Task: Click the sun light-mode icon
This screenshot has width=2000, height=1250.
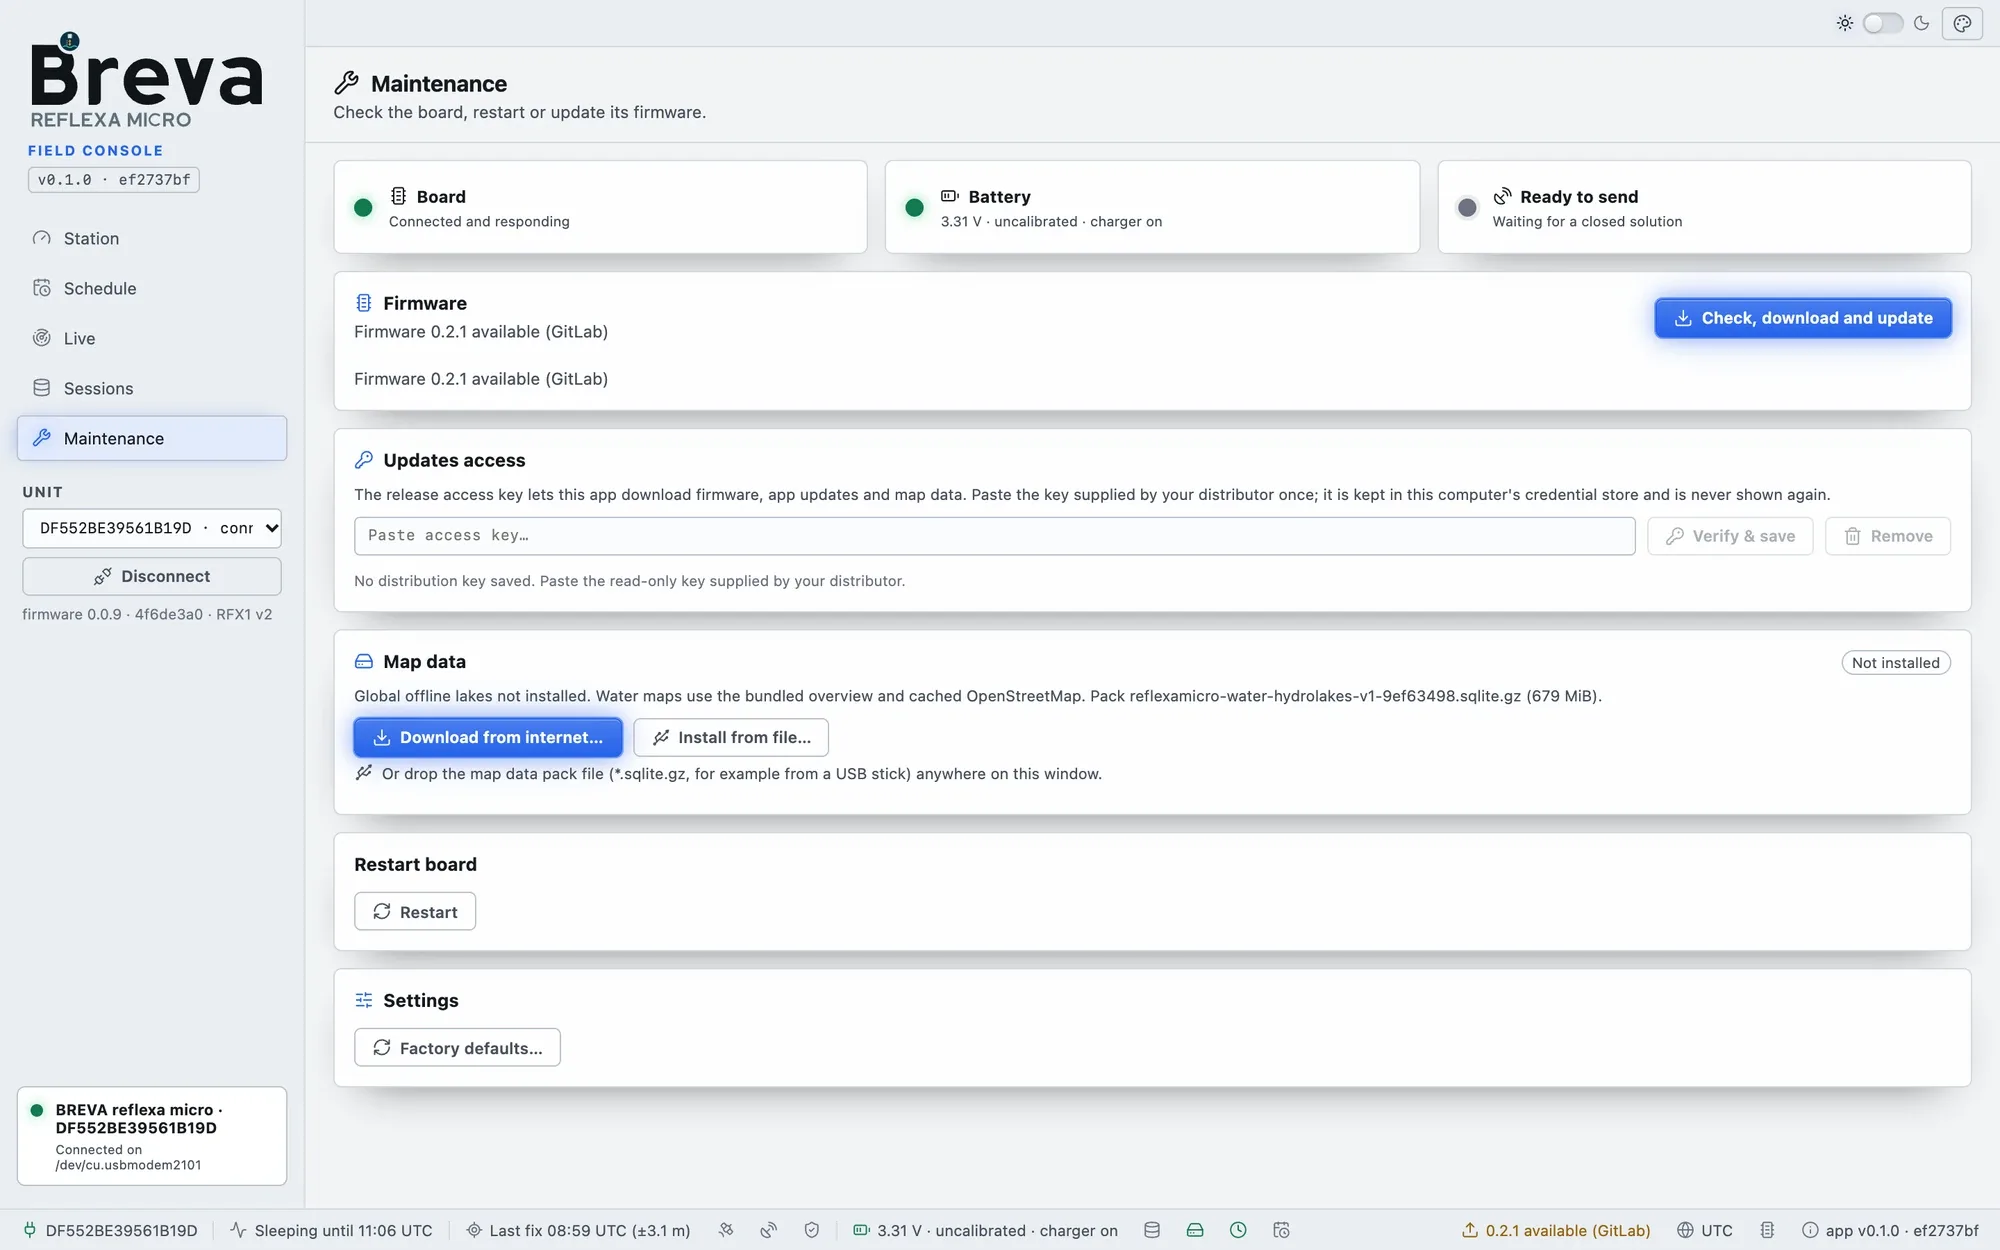Action: pyautogui.click(x=1844, y=23)
